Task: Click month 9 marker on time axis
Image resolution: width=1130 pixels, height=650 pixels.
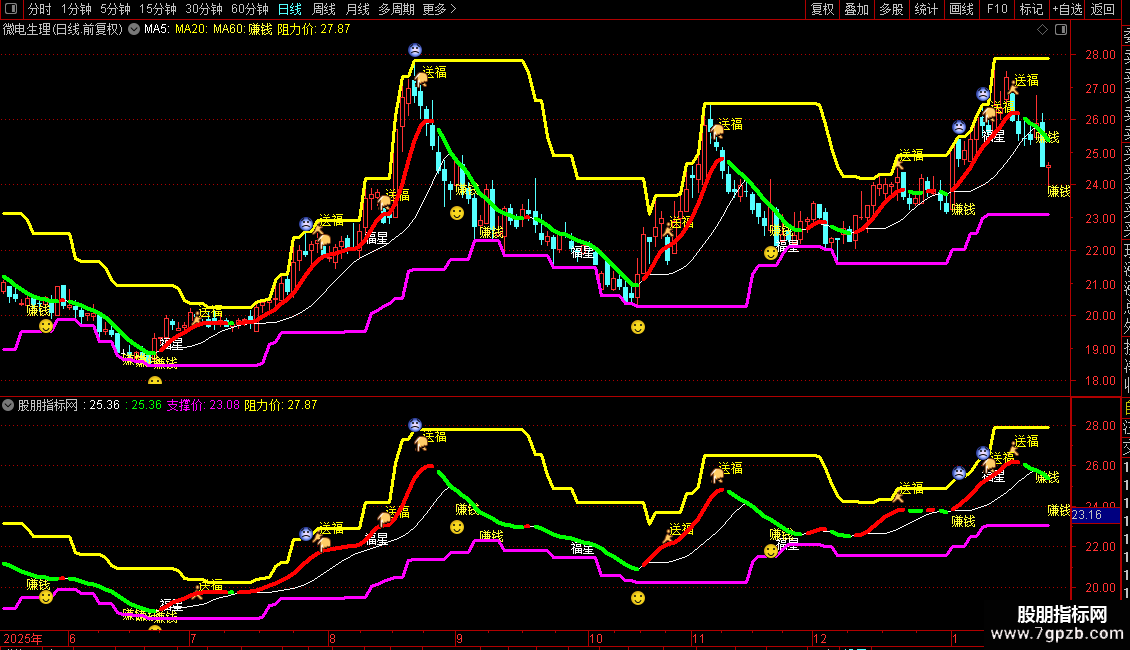Action: coord(459,638)
